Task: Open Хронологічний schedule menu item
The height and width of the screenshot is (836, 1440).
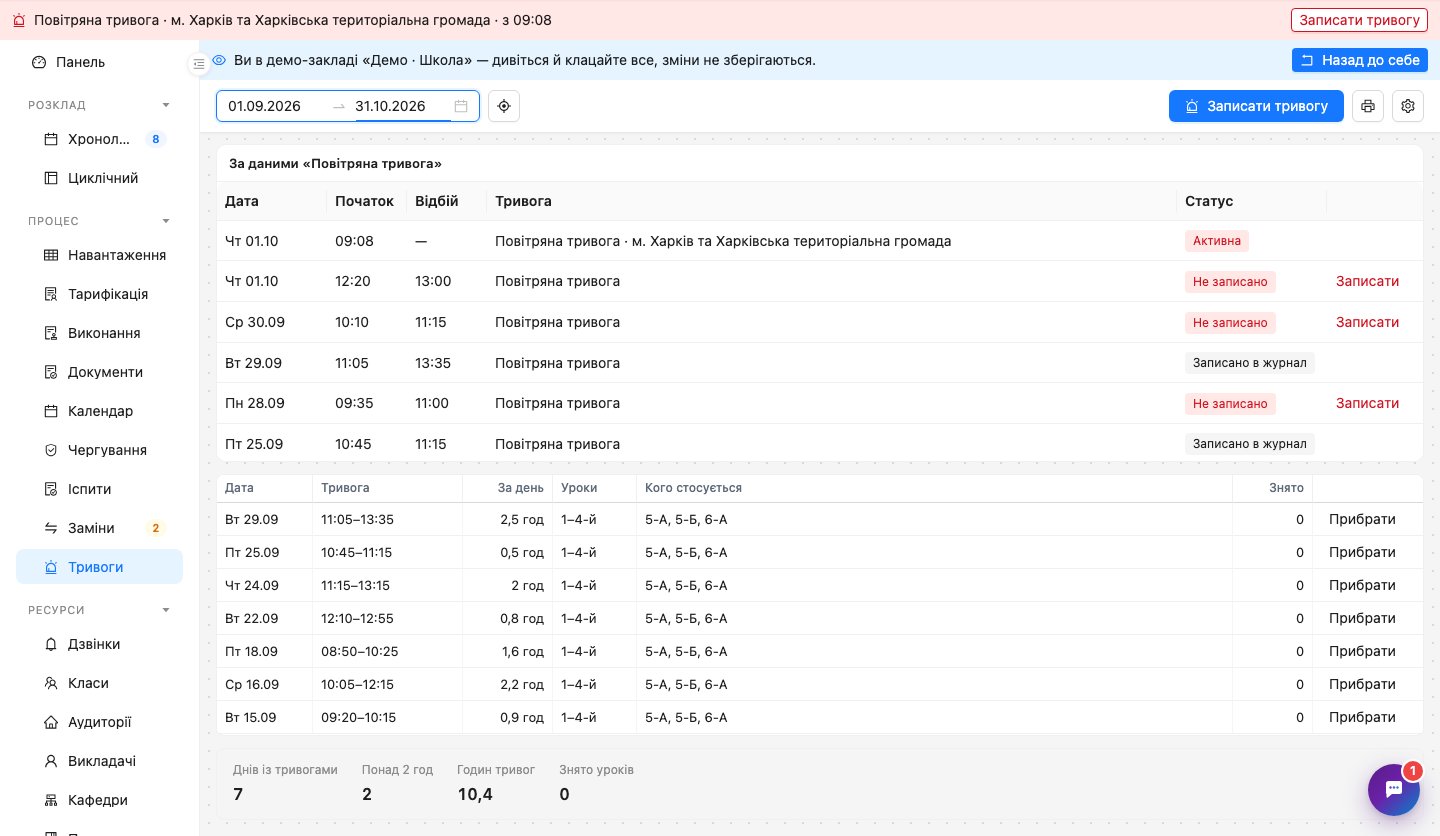Action: (99, 139)
